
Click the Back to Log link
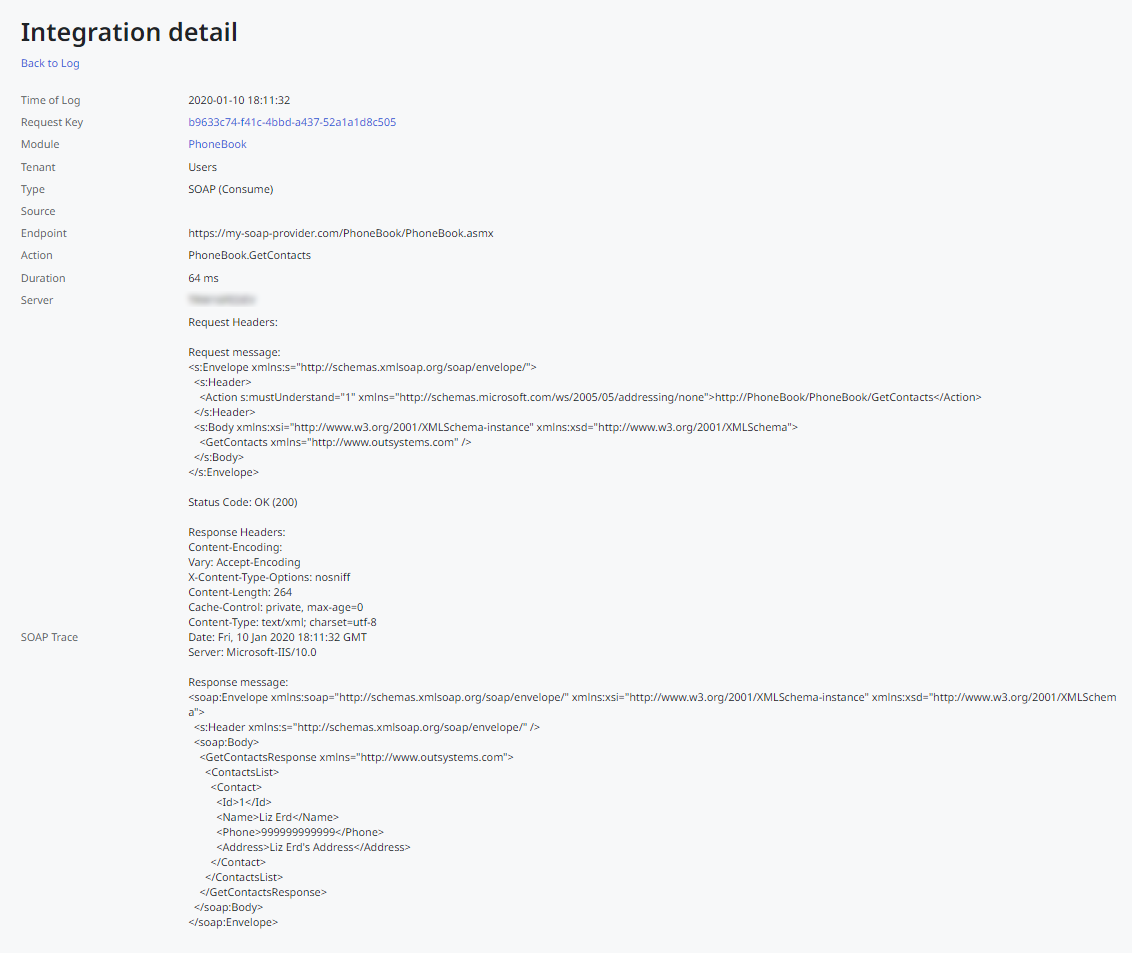[x=50, y=63]
